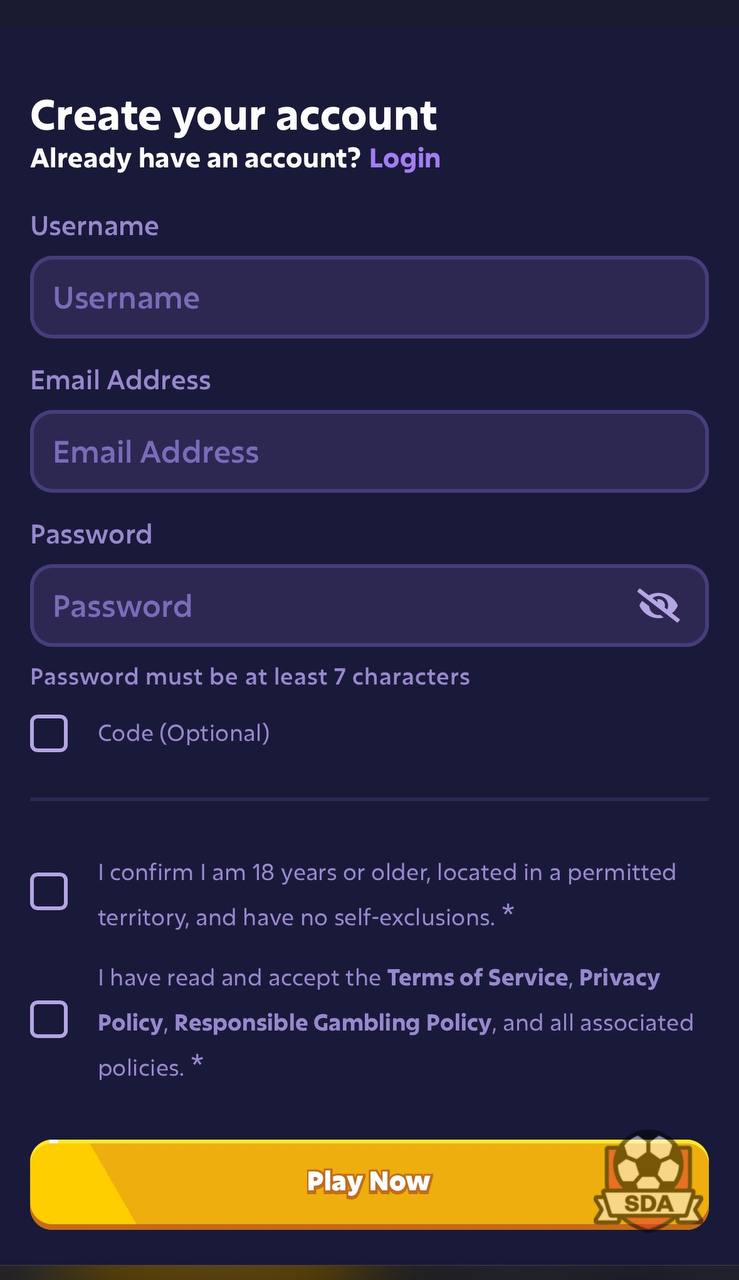Focus the Email Address input field
The height and width of the screenshot is (1280, 739).
pyautogui.click(x=369, y=451)
